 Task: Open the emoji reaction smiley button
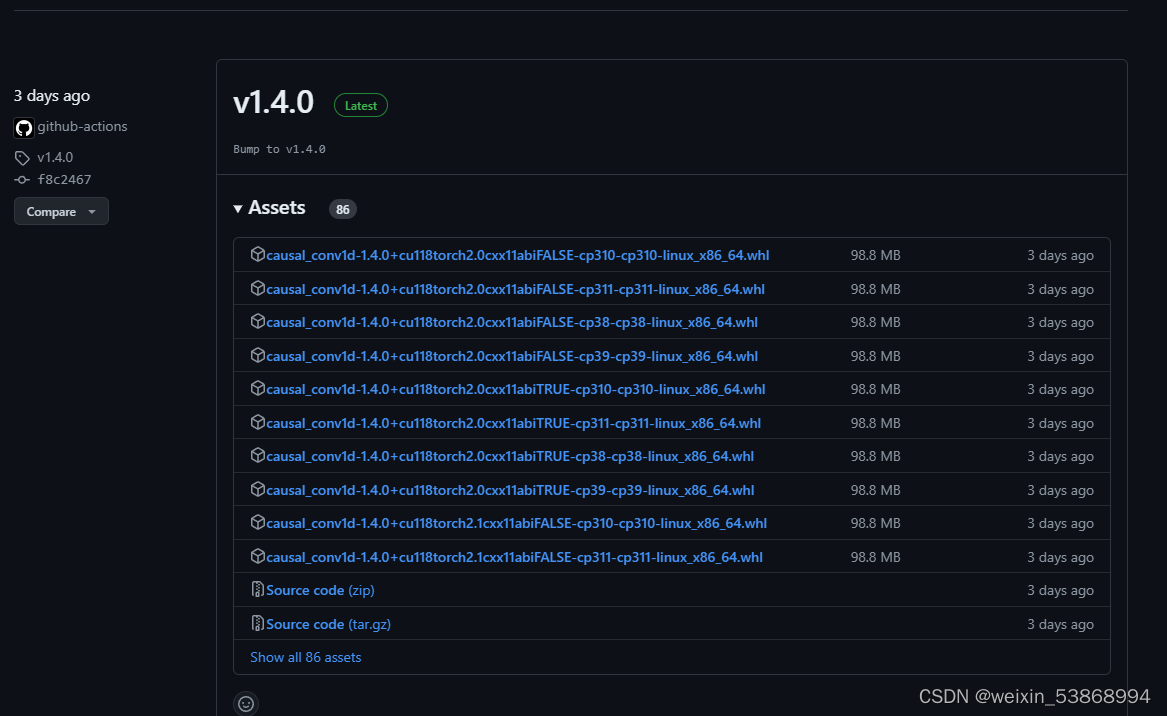[x=246, y=703]
